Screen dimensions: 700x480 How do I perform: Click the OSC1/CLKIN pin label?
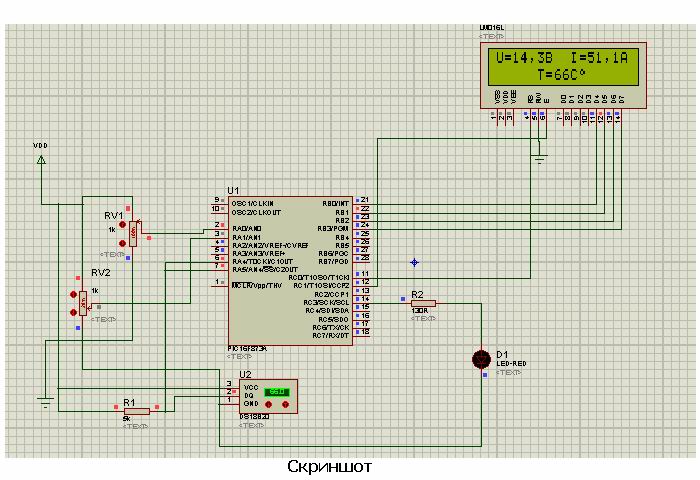(253, 204)
